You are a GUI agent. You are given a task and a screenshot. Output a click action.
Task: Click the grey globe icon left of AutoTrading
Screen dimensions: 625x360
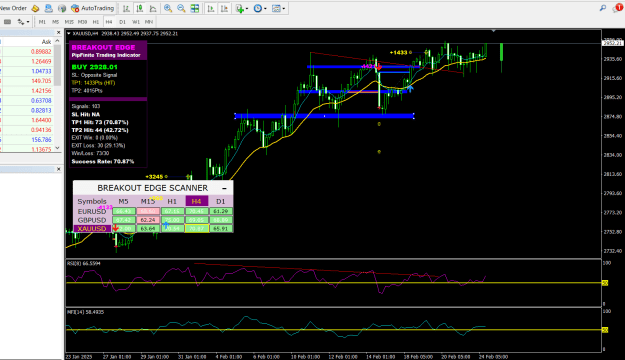[62, 8]
